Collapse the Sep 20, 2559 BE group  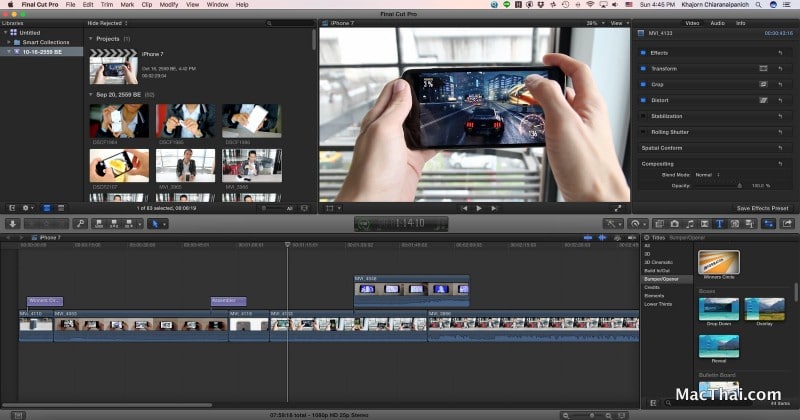tap(91, 94)
